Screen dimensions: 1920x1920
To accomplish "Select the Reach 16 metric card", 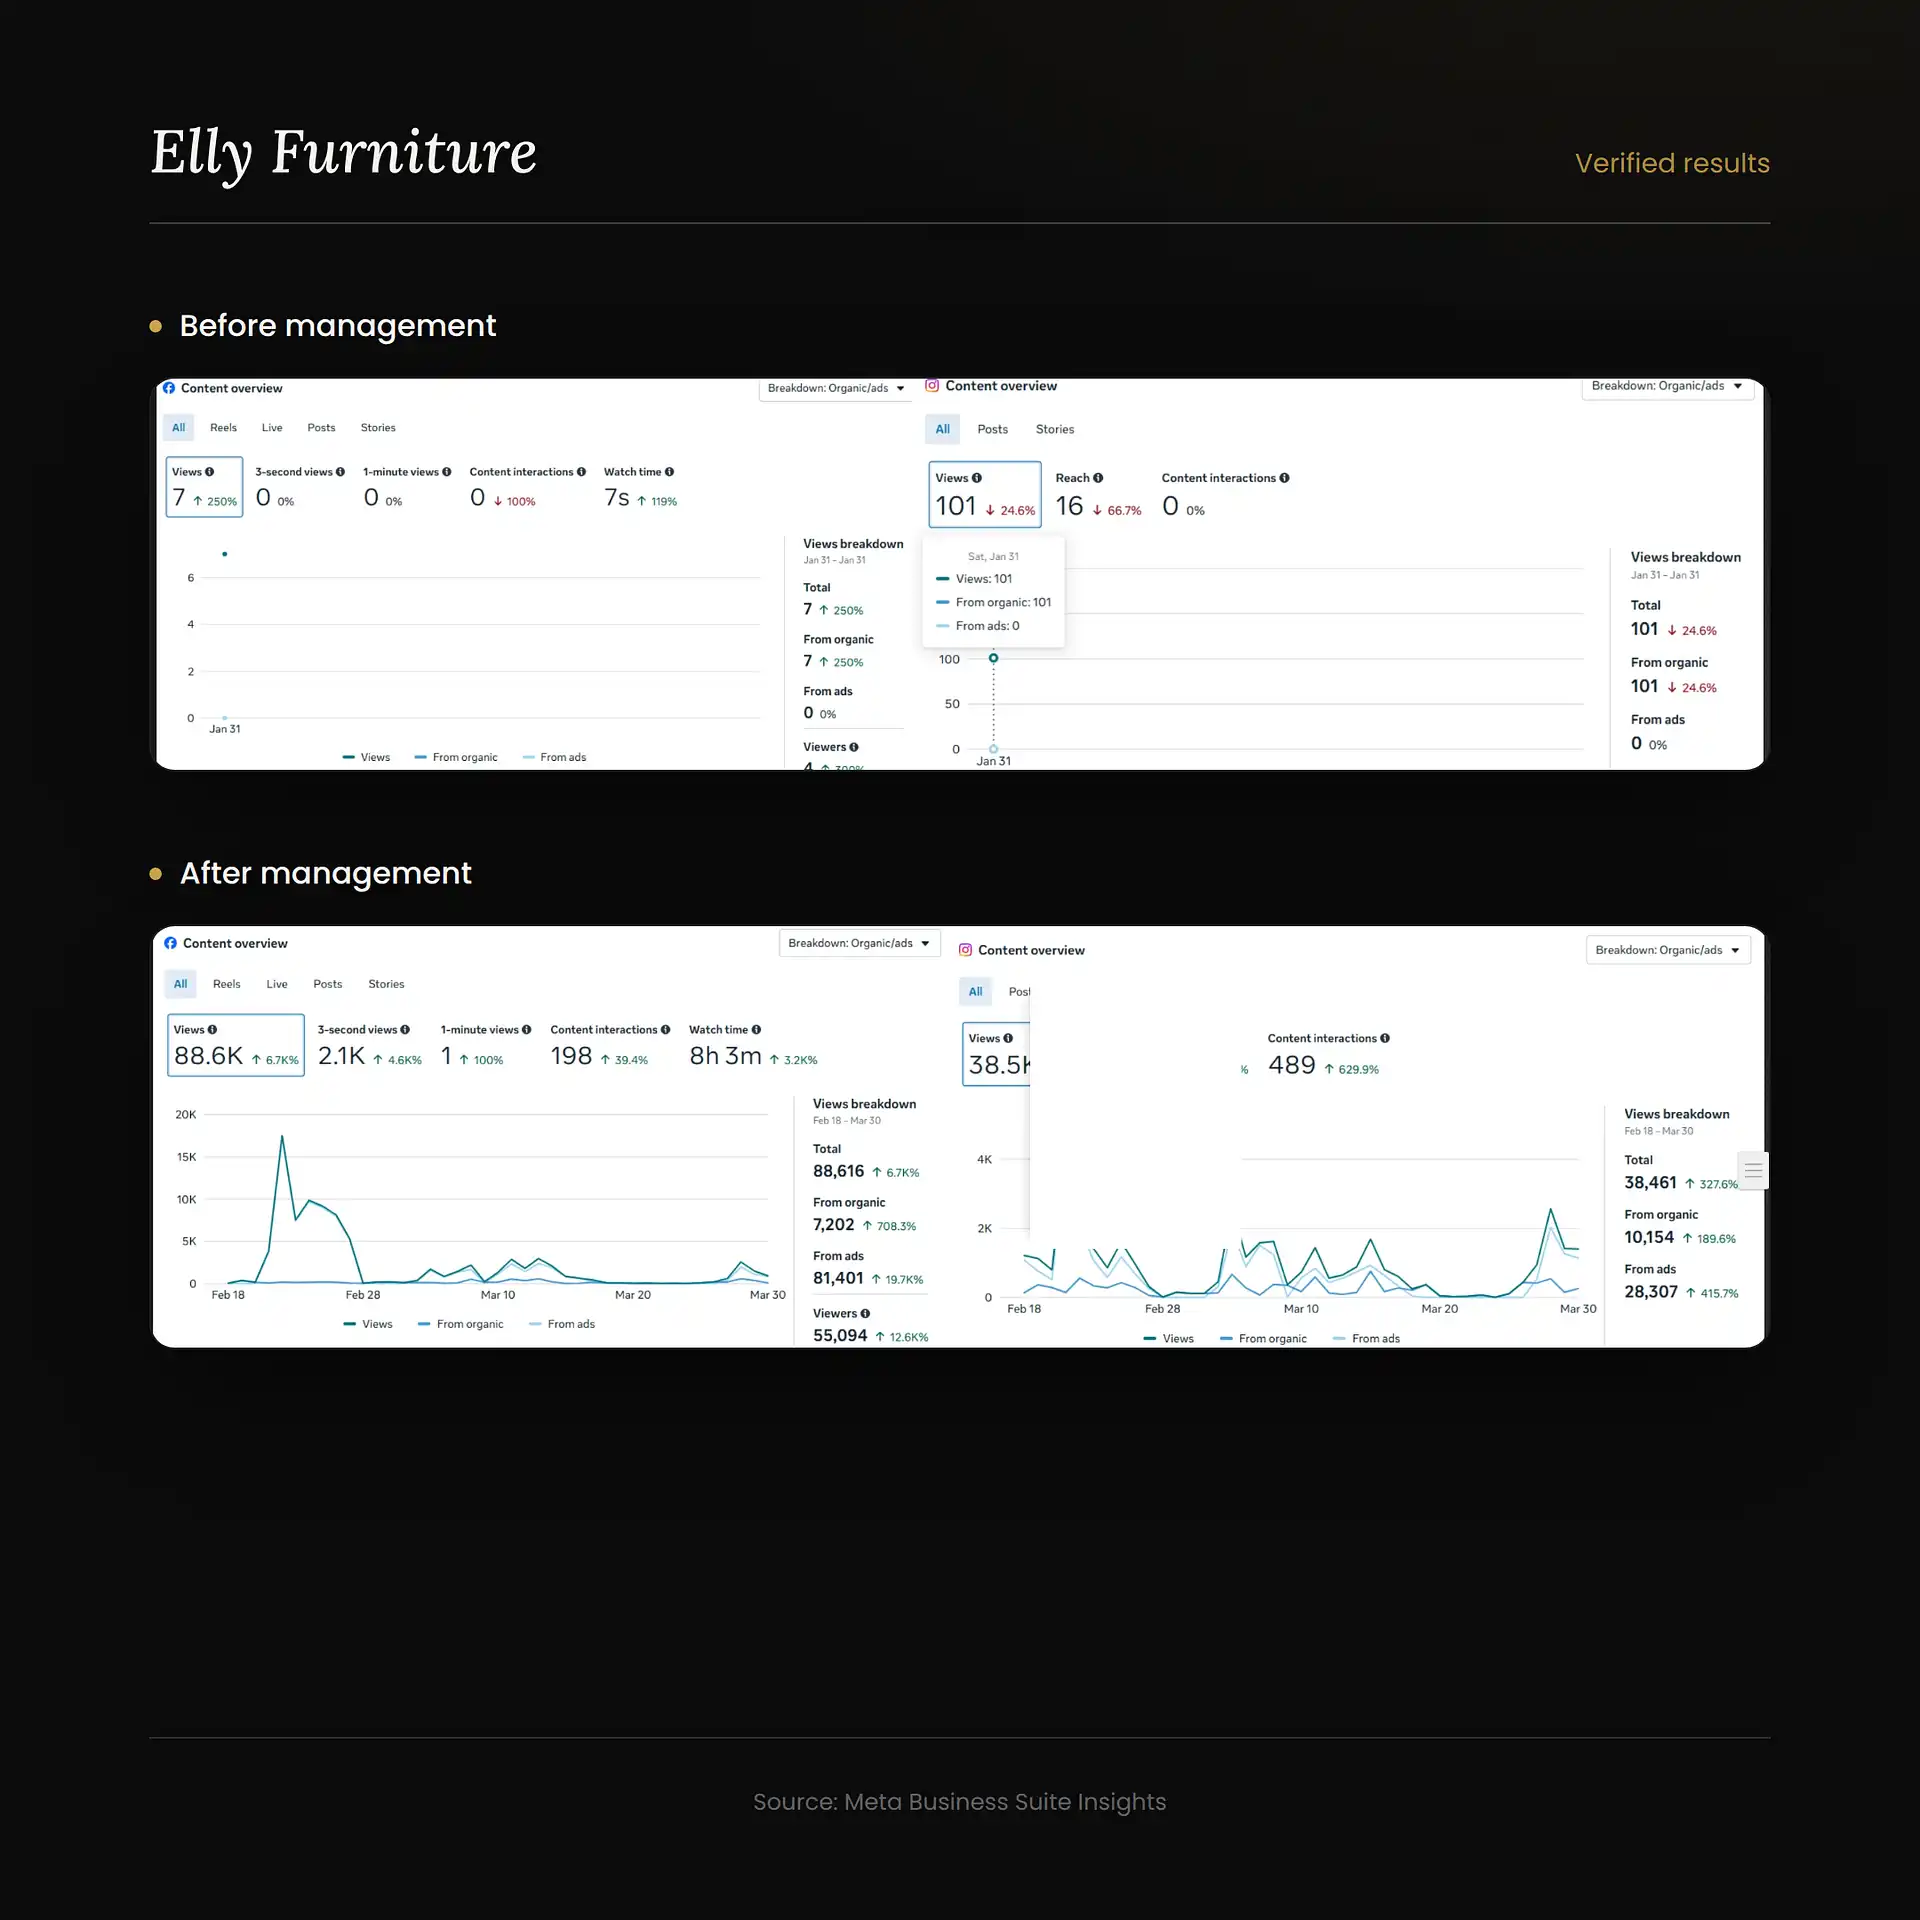I will pos(1098,494).
